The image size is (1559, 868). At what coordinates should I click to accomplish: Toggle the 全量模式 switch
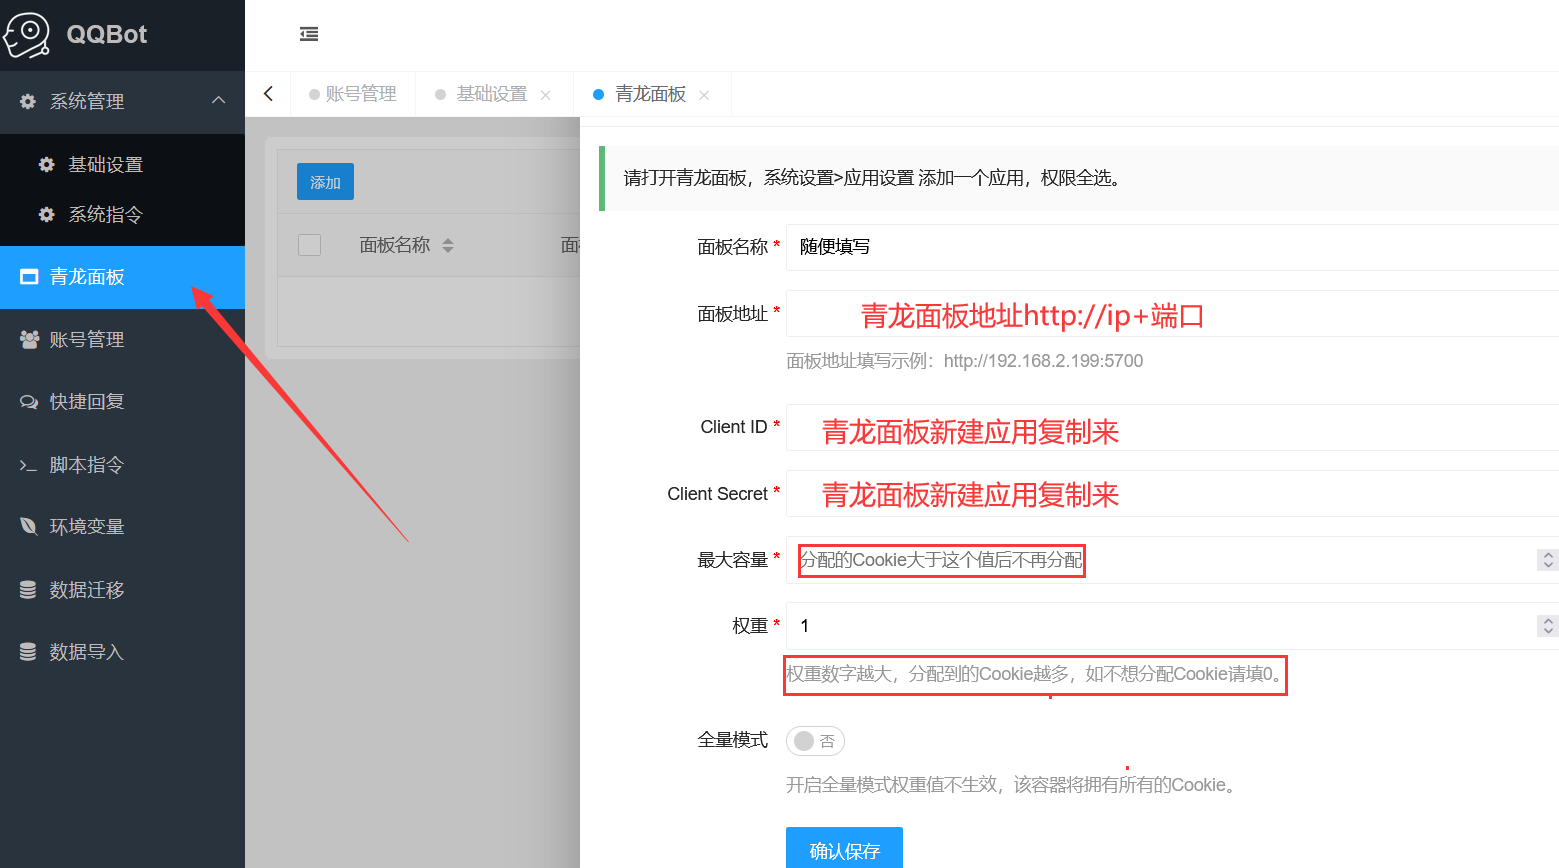[x=815, y=741]
